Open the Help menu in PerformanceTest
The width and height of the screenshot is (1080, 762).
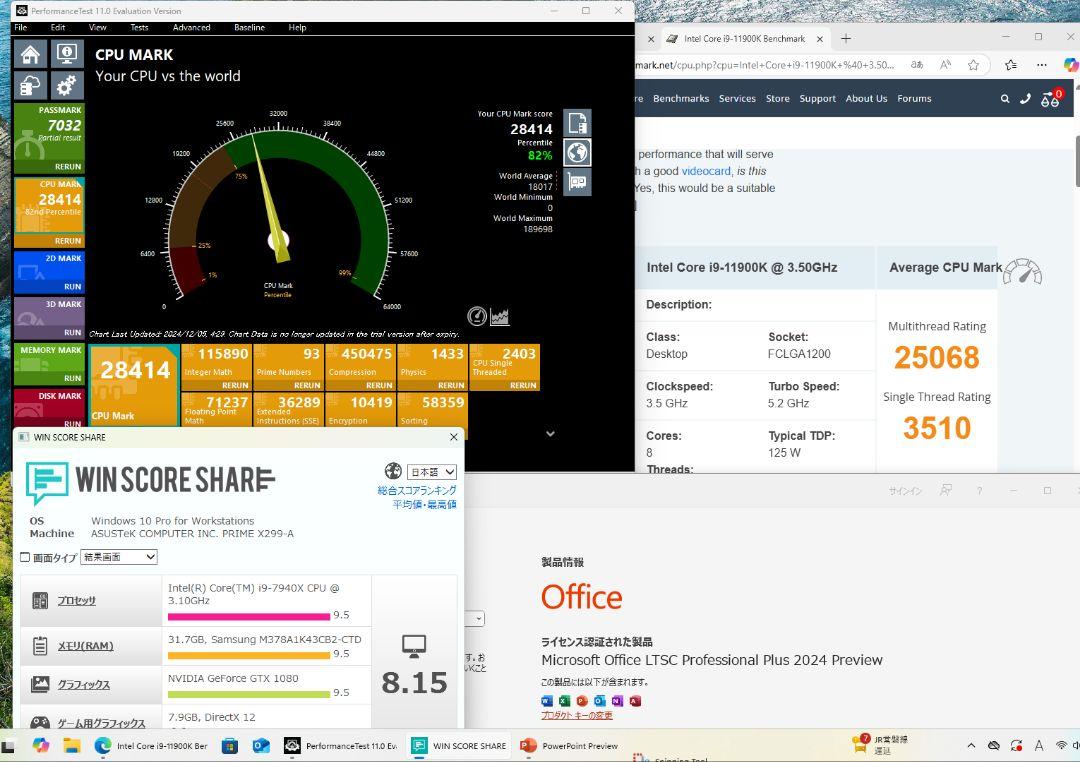[298, 28]
